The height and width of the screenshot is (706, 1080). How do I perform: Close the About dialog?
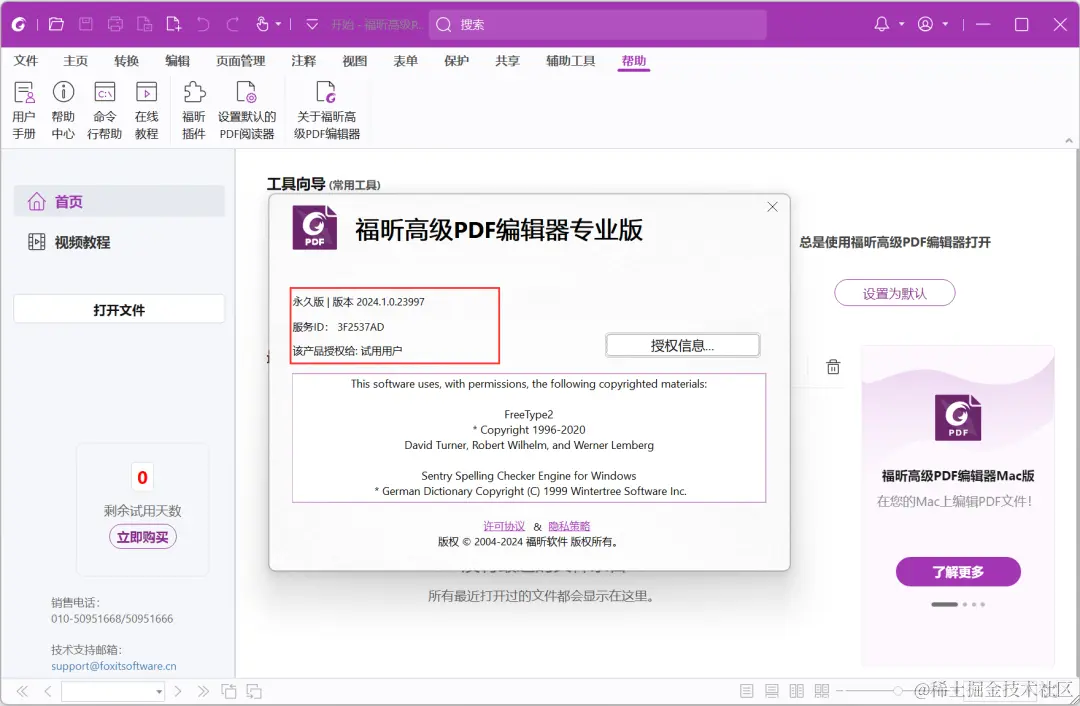(x=773, y=207)
